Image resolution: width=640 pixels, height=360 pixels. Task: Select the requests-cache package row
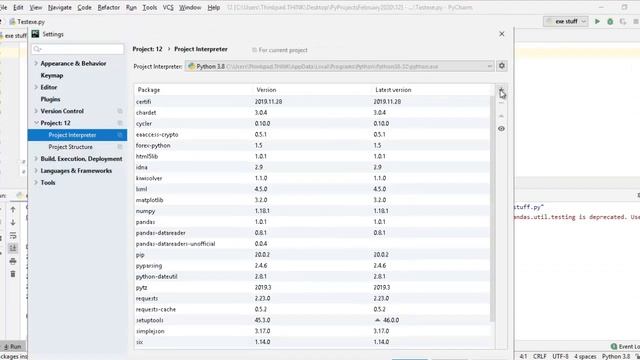click(313, 309)
